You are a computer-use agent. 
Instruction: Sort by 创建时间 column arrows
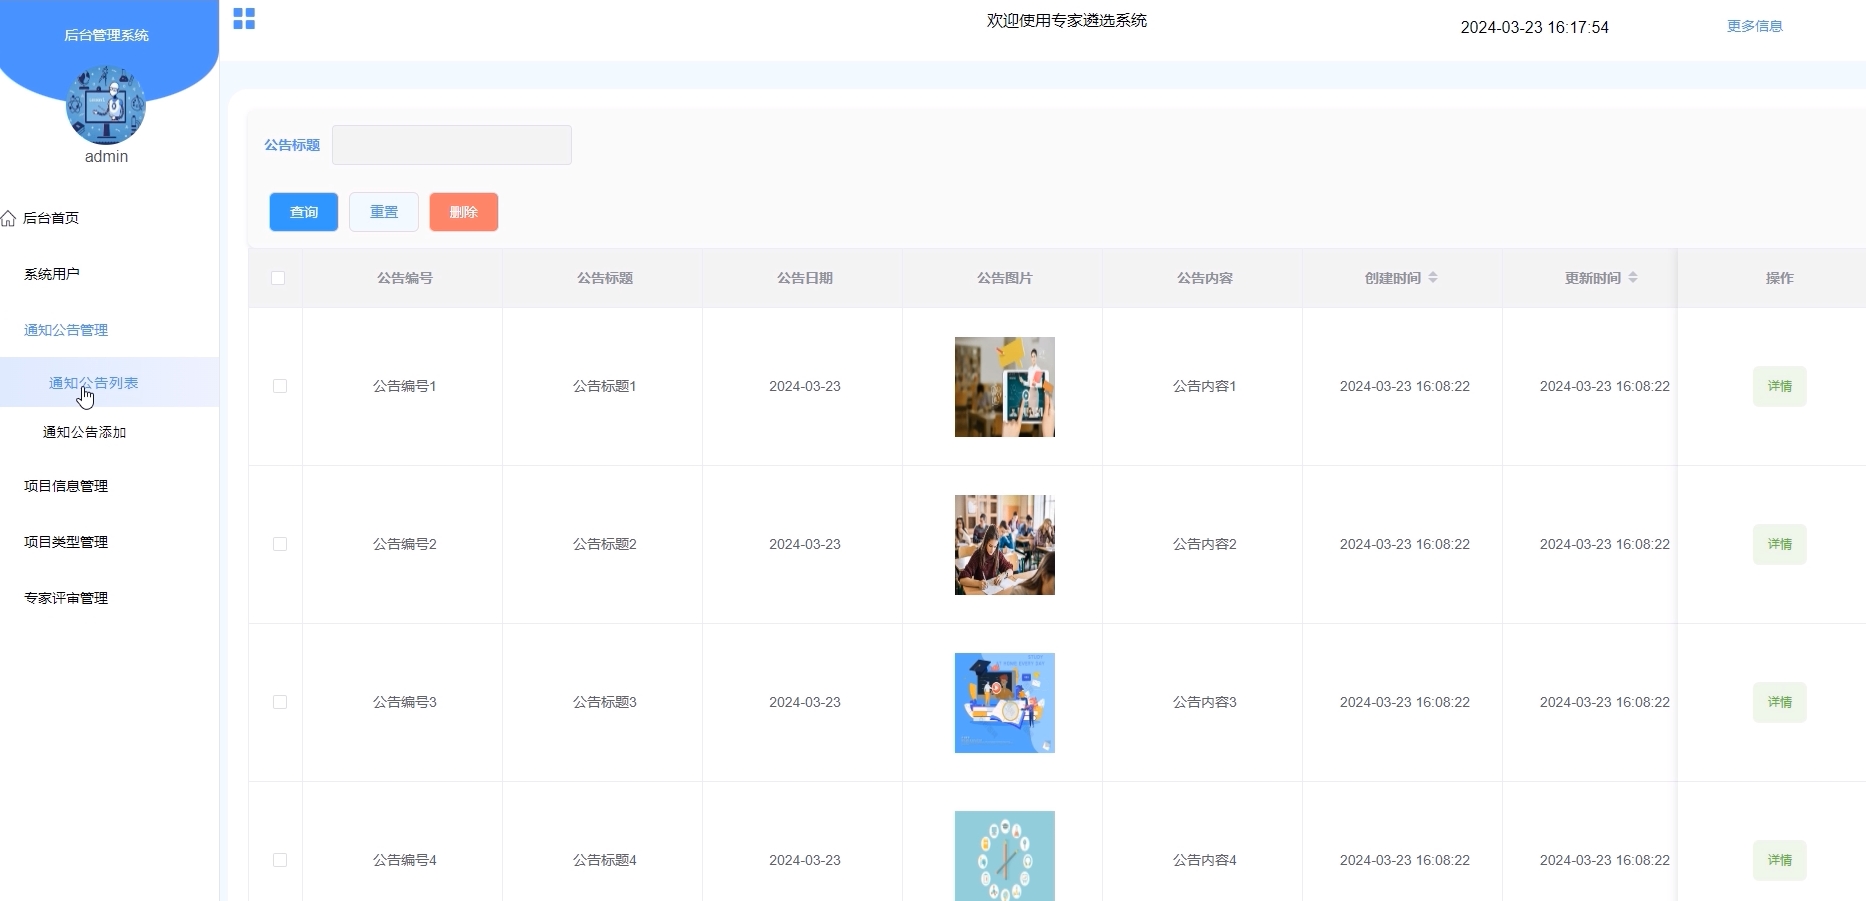point(1433,278)
